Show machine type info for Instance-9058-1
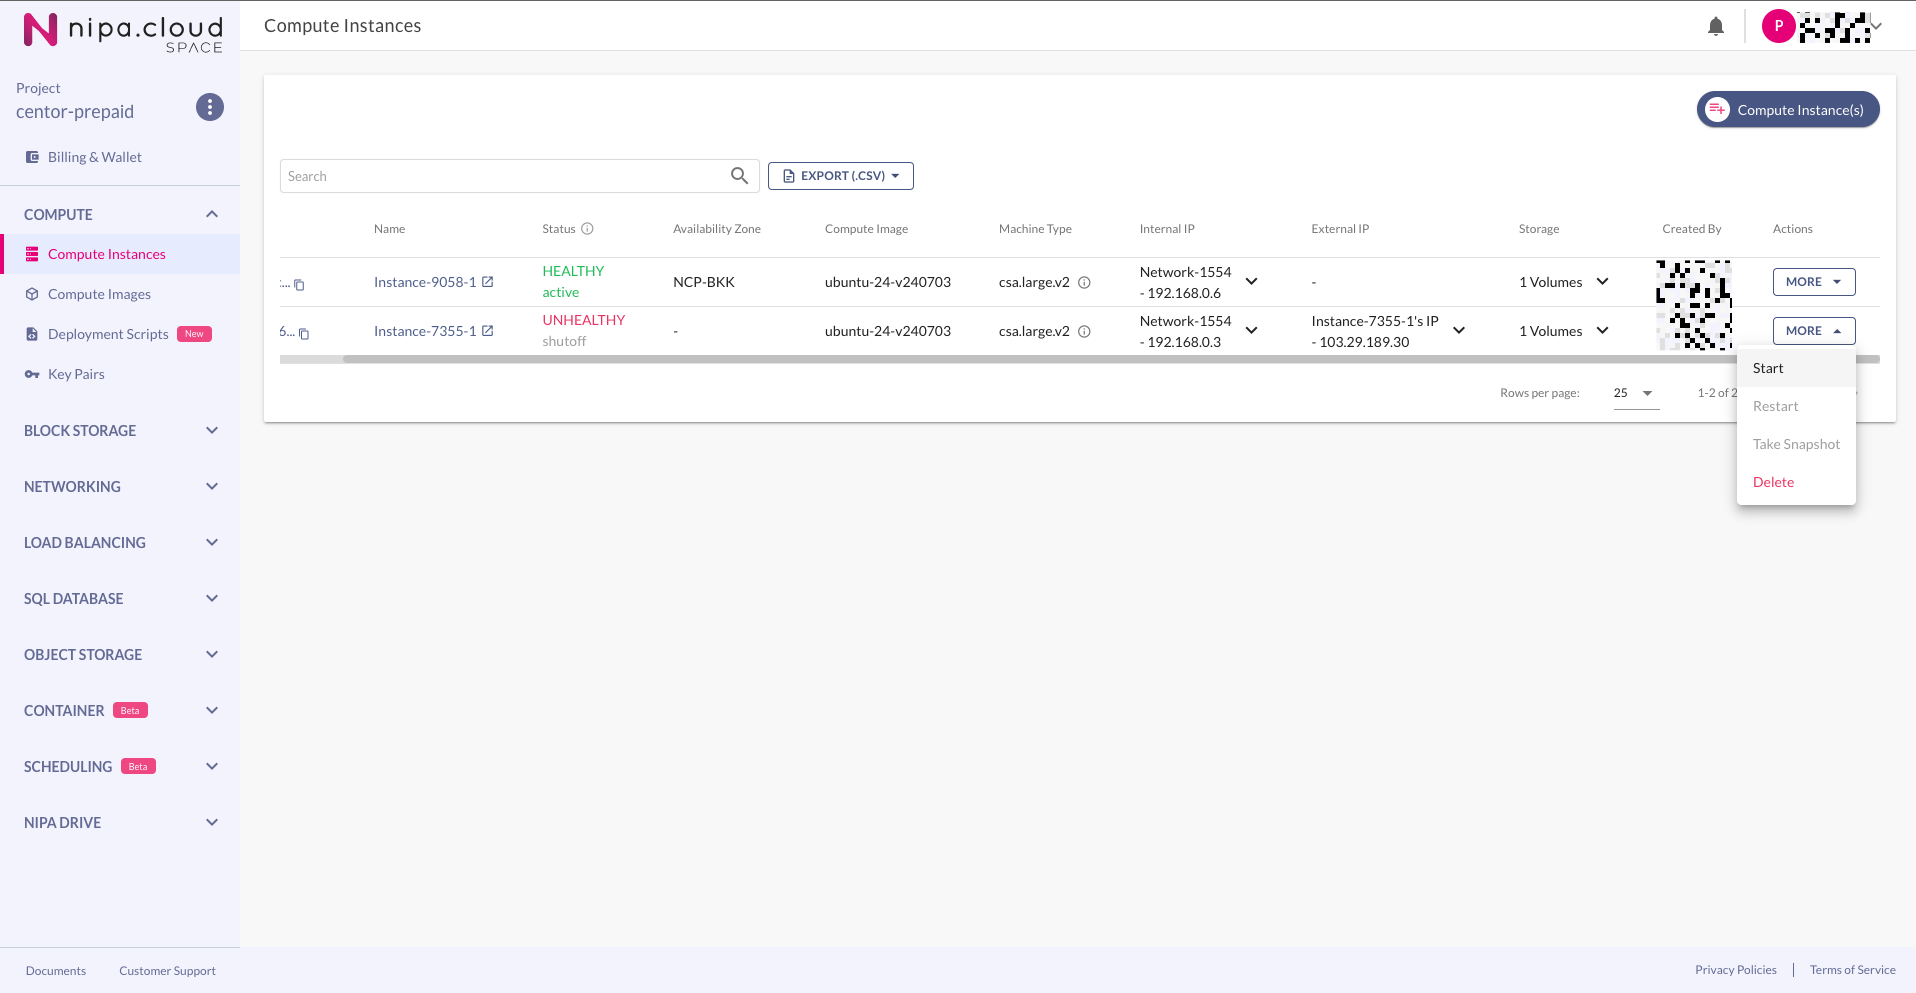This screenshot has height=993, width=1916. coord(1084,283)
